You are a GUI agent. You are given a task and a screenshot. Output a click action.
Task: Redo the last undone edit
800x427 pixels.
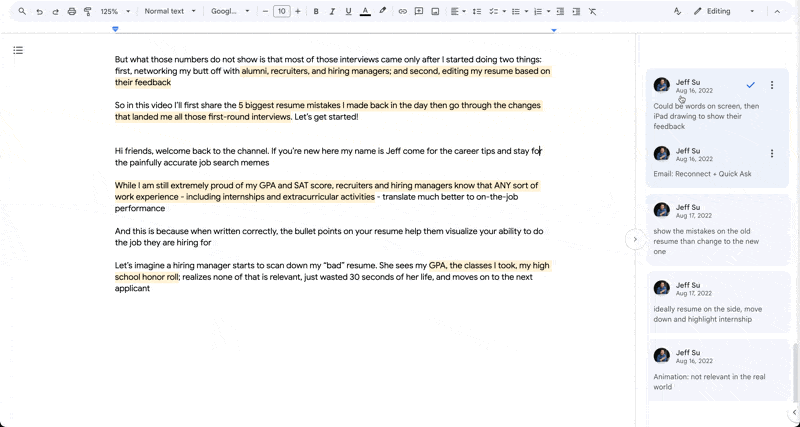pyautogui.click(x=56, y=11)
